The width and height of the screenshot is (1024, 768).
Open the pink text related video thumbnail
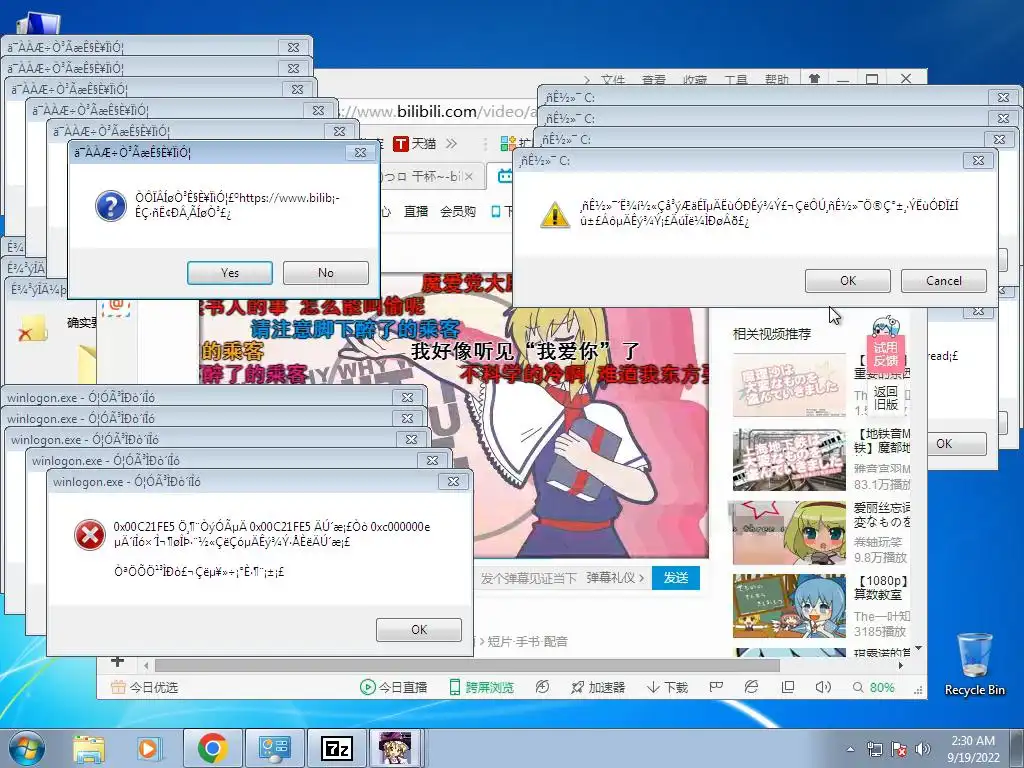[x=789, y=385]
